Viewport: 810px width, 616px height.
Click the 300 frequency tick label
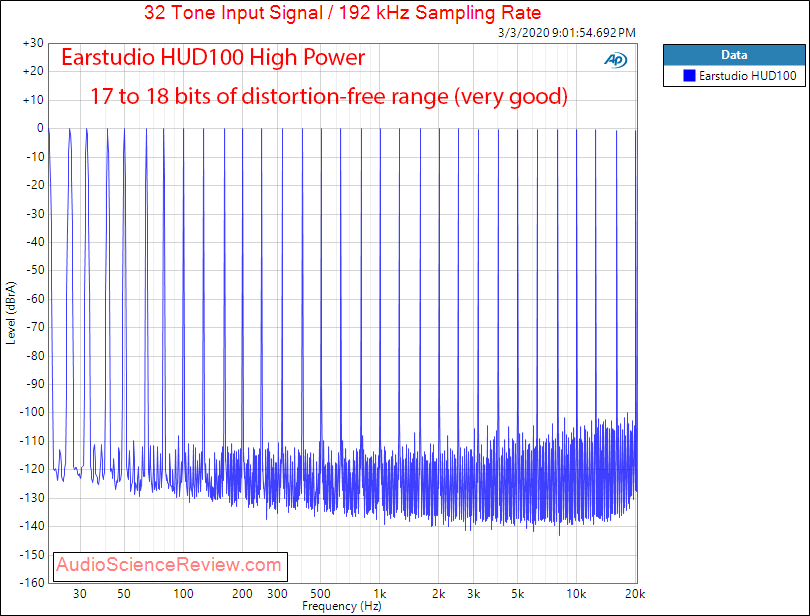[x=277, y=594]
